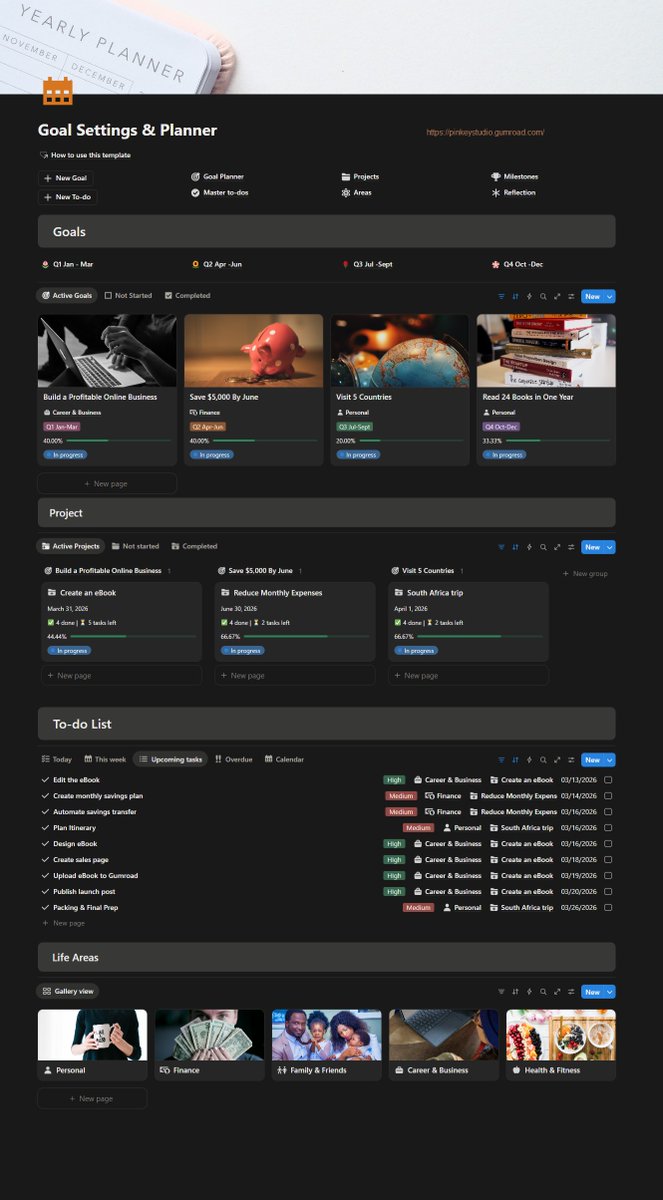Select the Calendar to-do tab

click(284, 760)
